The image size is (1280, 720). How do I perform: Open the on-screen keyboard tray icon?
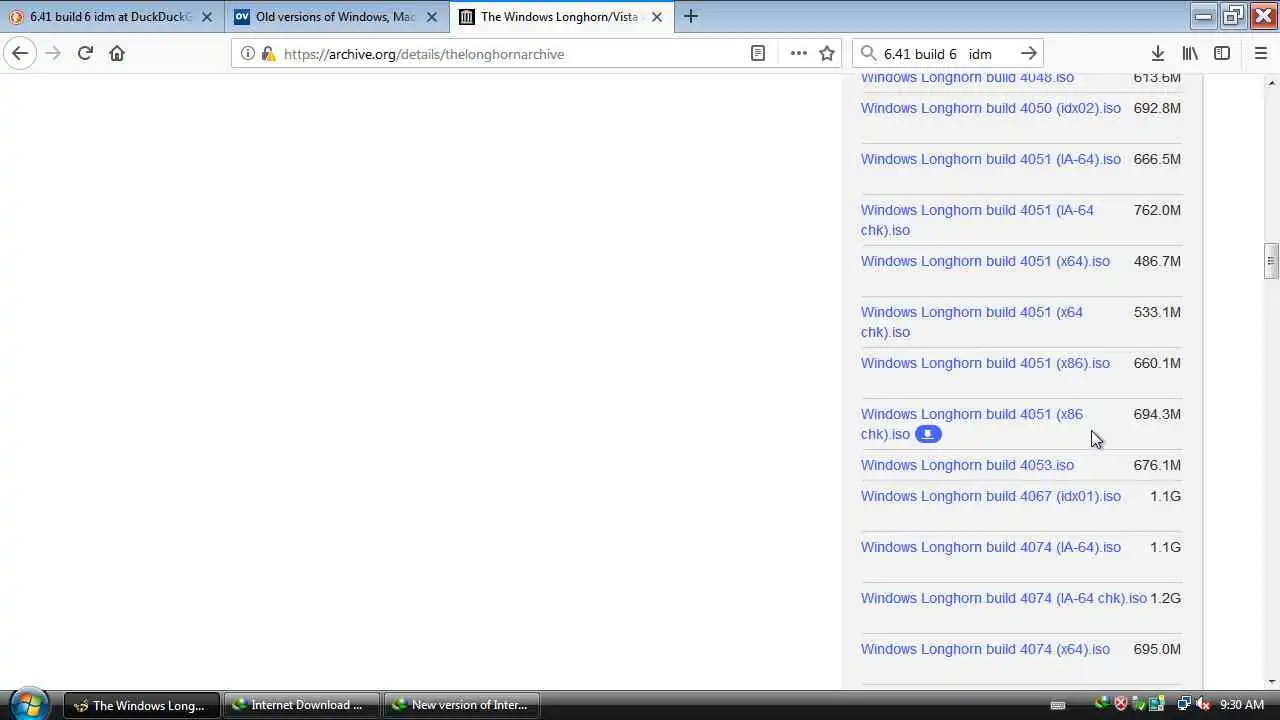tap(1058, 705)
